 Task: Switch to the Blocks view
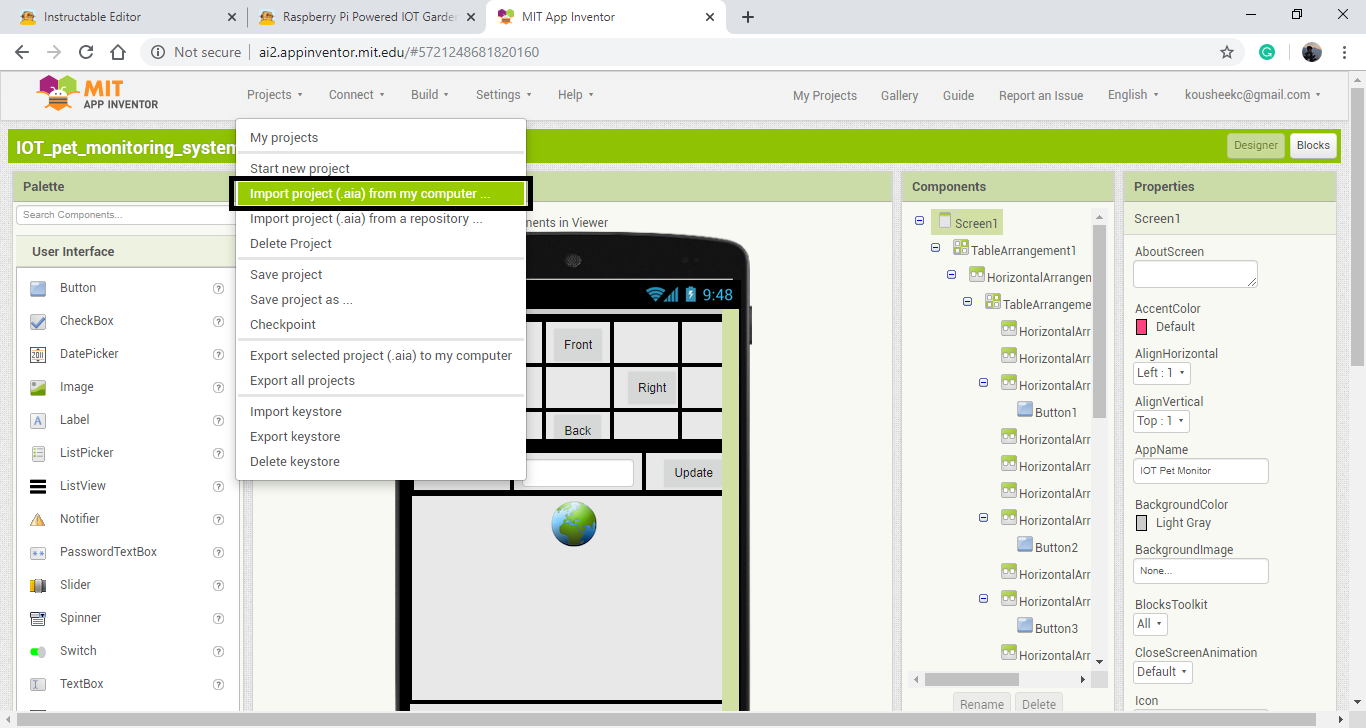click(1312, 145)
